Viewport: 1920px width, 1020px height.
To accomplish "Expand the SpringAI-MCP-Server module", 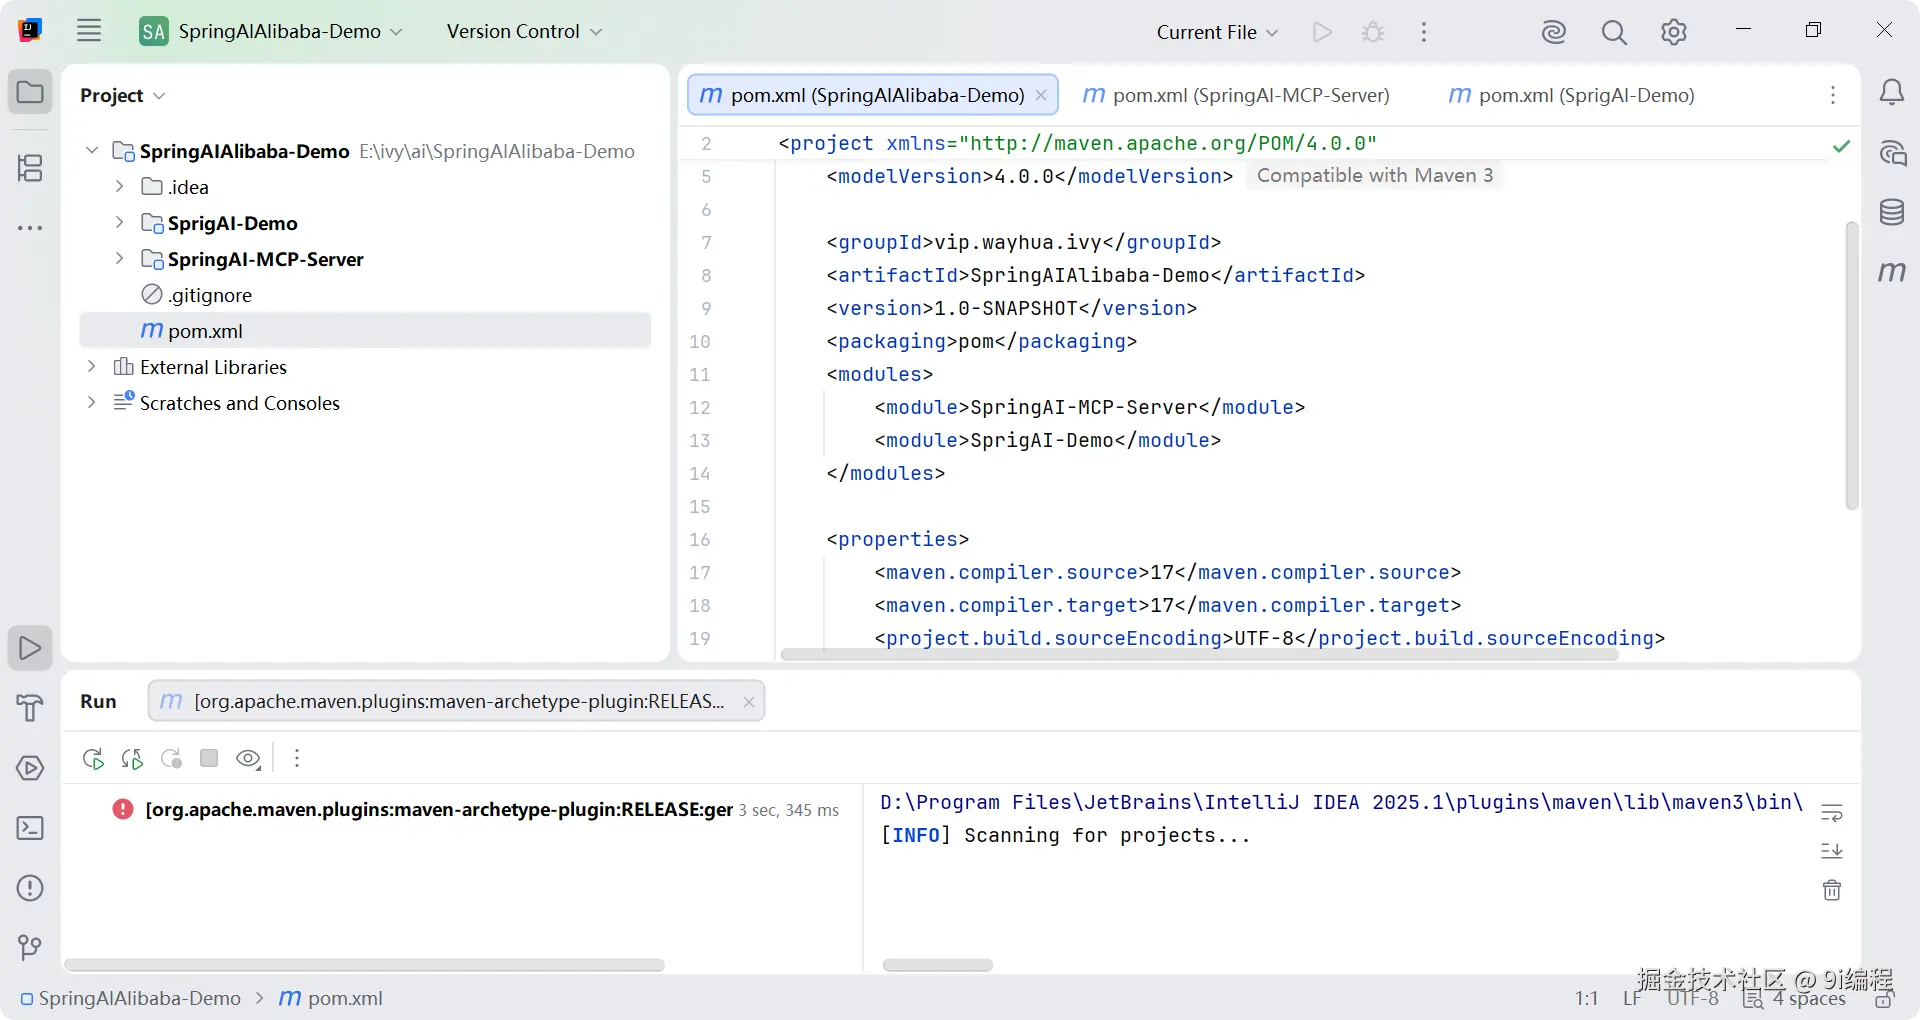I will 119,258.
